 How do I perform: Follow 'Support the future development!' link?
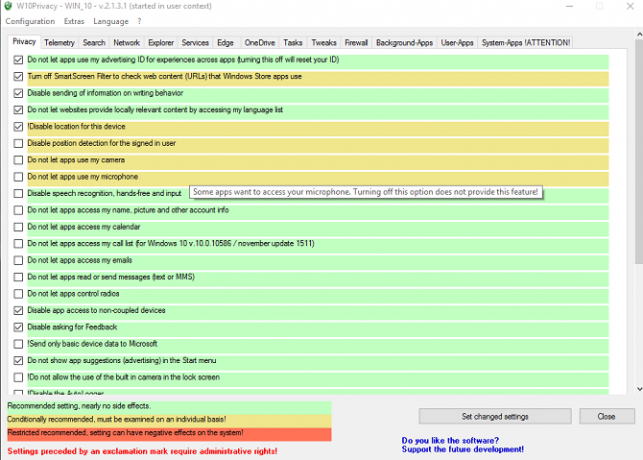click(x=463, y=449)
